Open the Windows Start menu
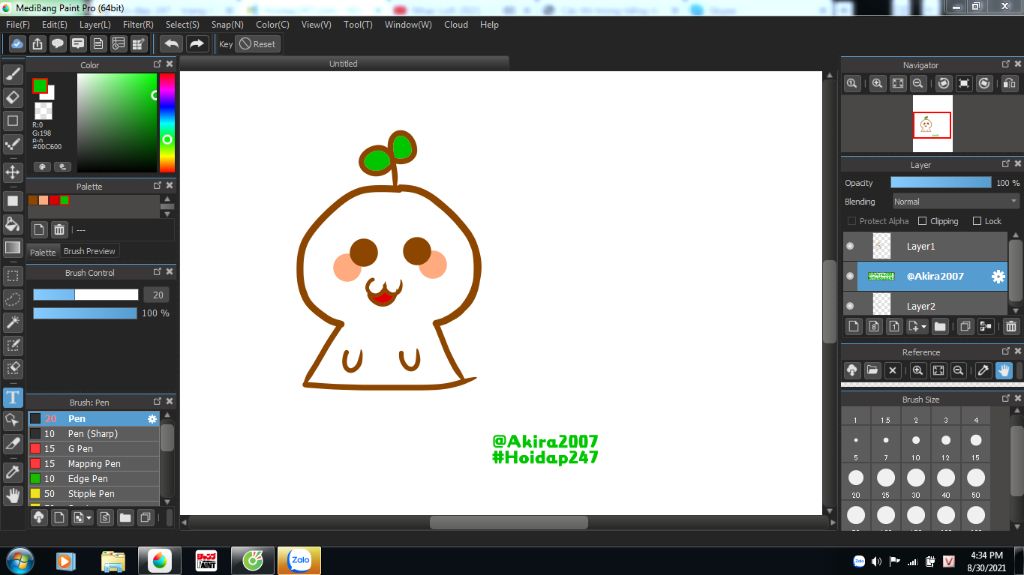 [20, 561]
